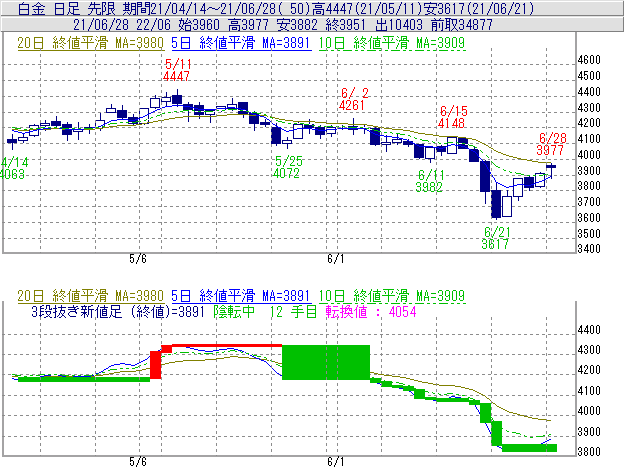This screenshot has width=624, height=473.
Task: Click the 6/11 3982 low label
Action: tap(430, 181)
